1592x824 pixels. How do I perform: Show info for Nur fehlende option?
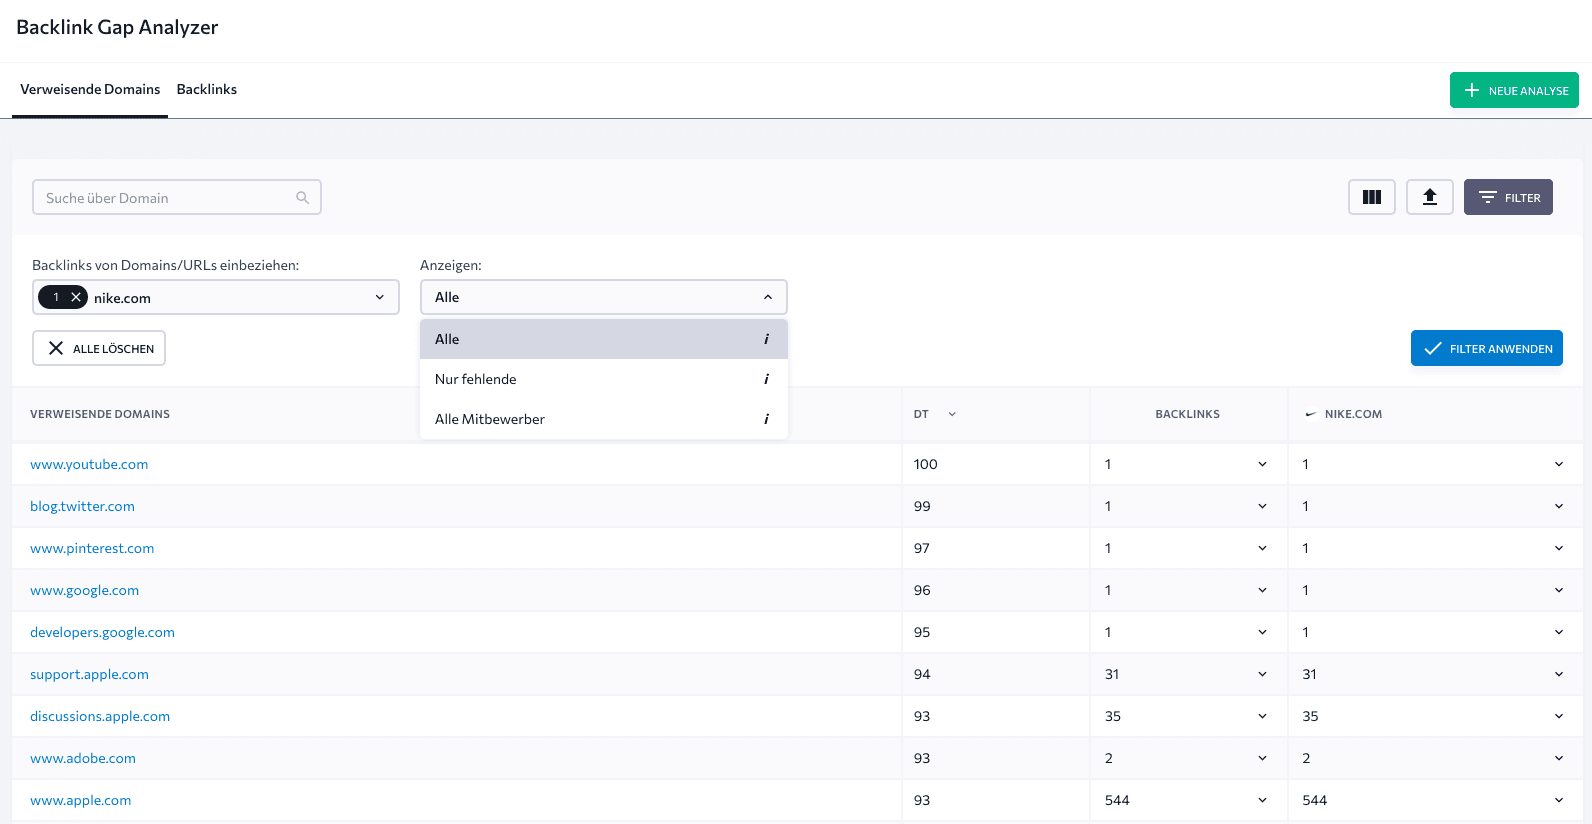click(766, 379)
